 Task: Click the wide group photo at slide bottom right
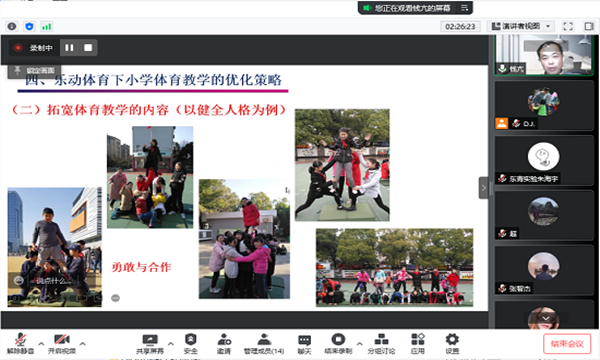(x=395, y=267)
